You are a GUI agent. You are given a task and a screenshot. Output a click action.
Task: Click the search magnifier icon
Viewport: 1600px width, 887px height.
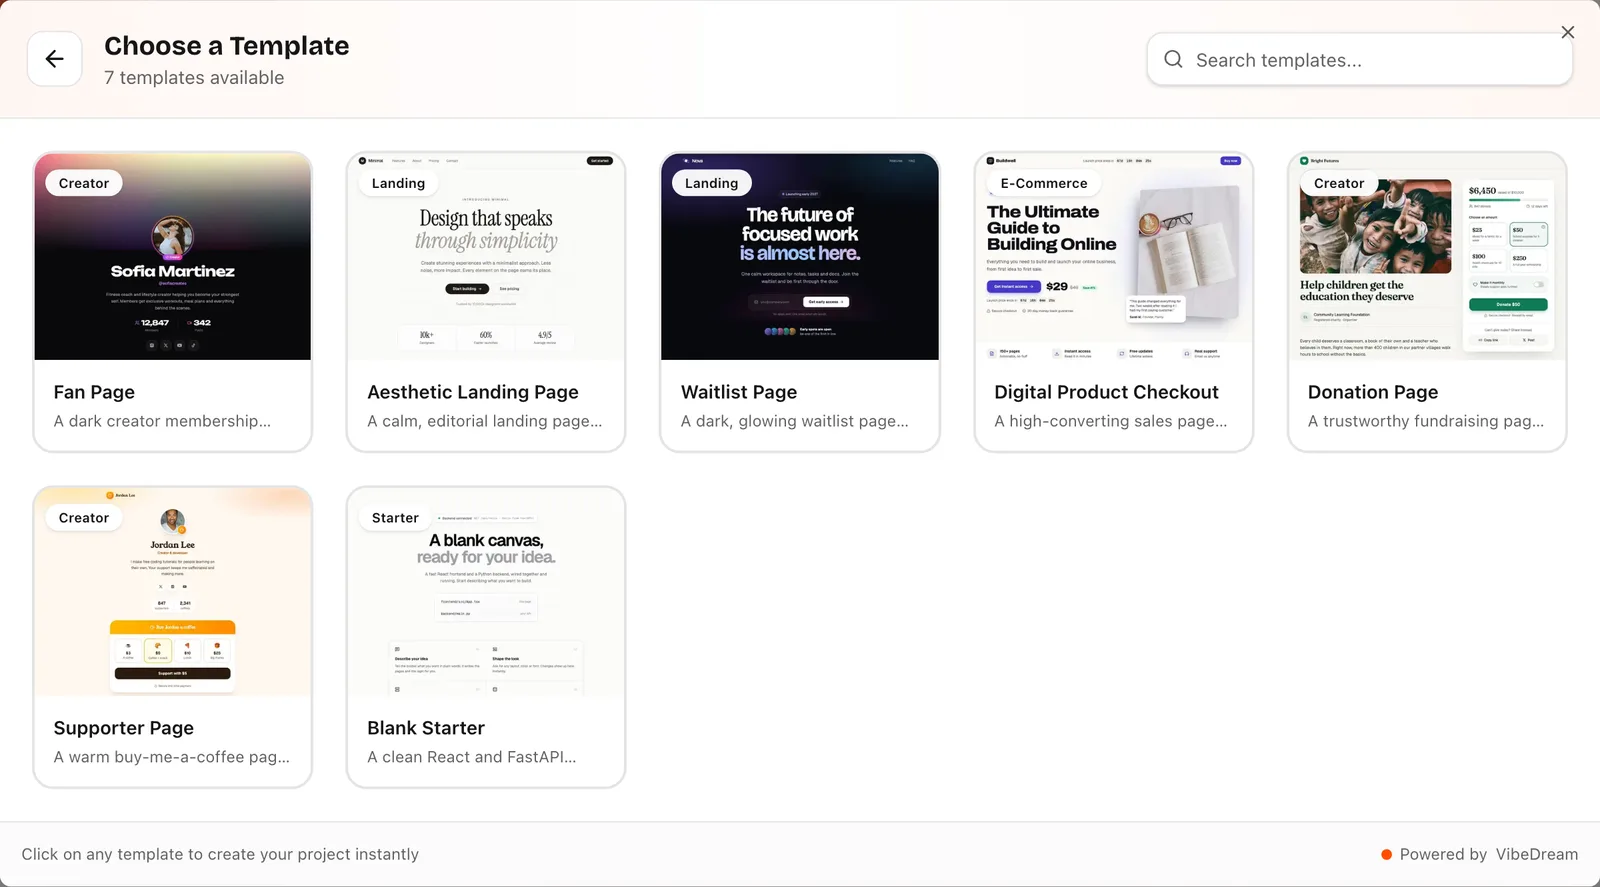1173,59
